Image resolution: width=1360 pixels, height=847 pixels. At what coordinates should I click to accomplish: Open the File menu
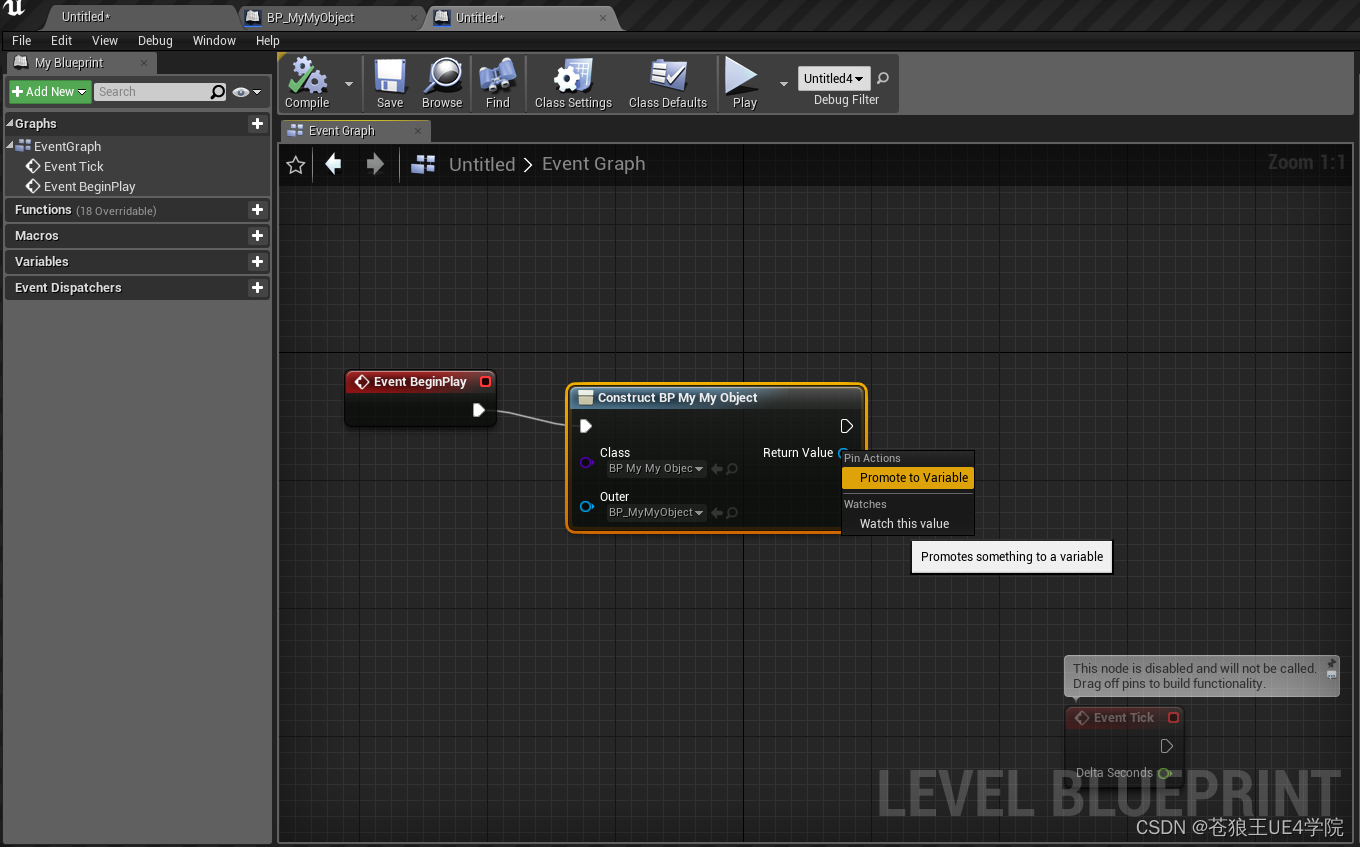pos(21,40)
